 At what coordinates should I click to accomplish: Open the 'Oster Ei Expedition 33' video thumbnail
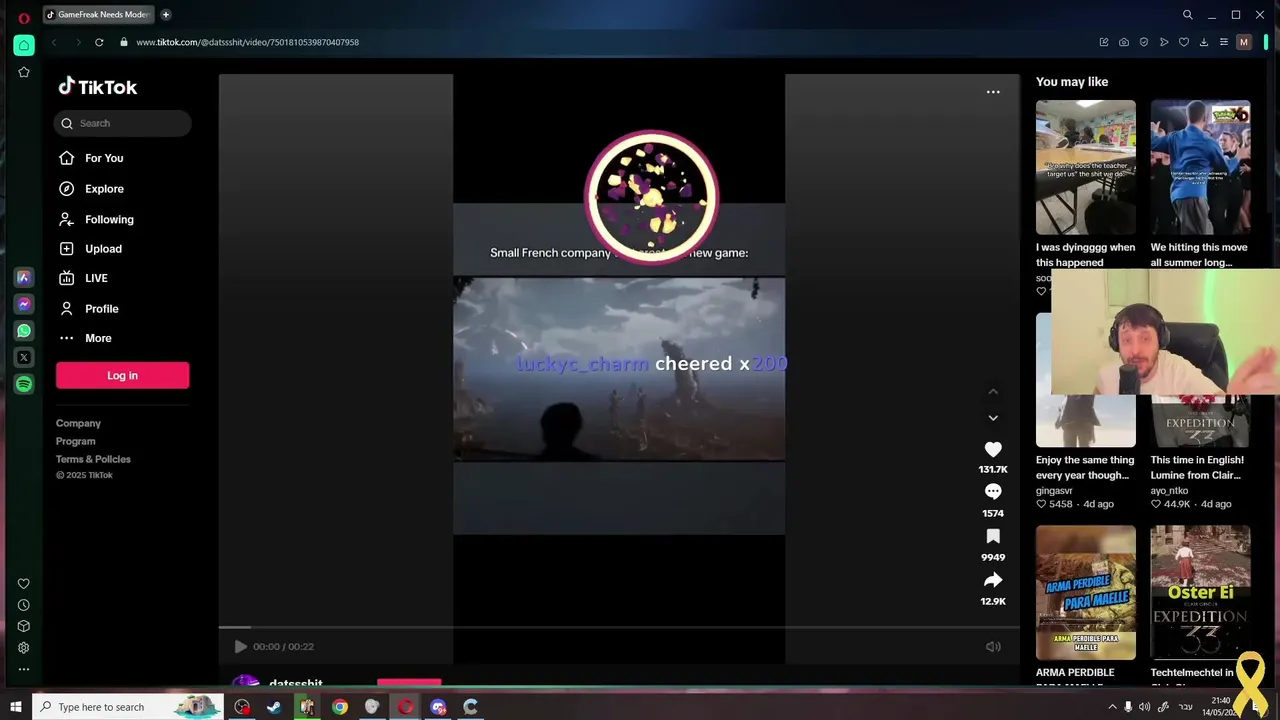pyautogui.click(x=1200, y=592)
